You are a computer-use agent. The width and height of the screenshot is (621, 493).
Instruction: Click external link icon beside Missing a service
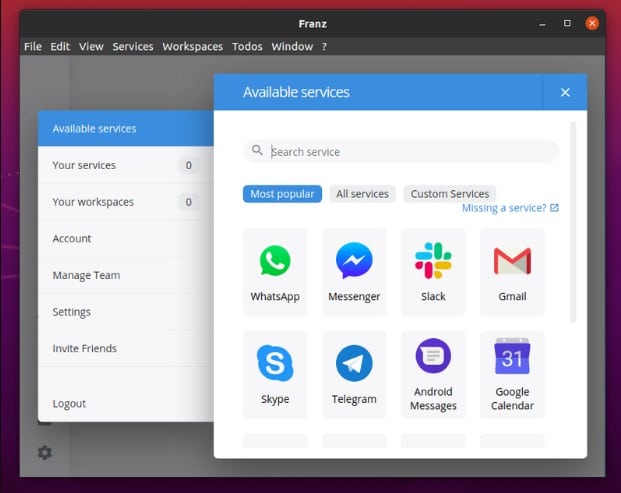(x=554, y=208)
